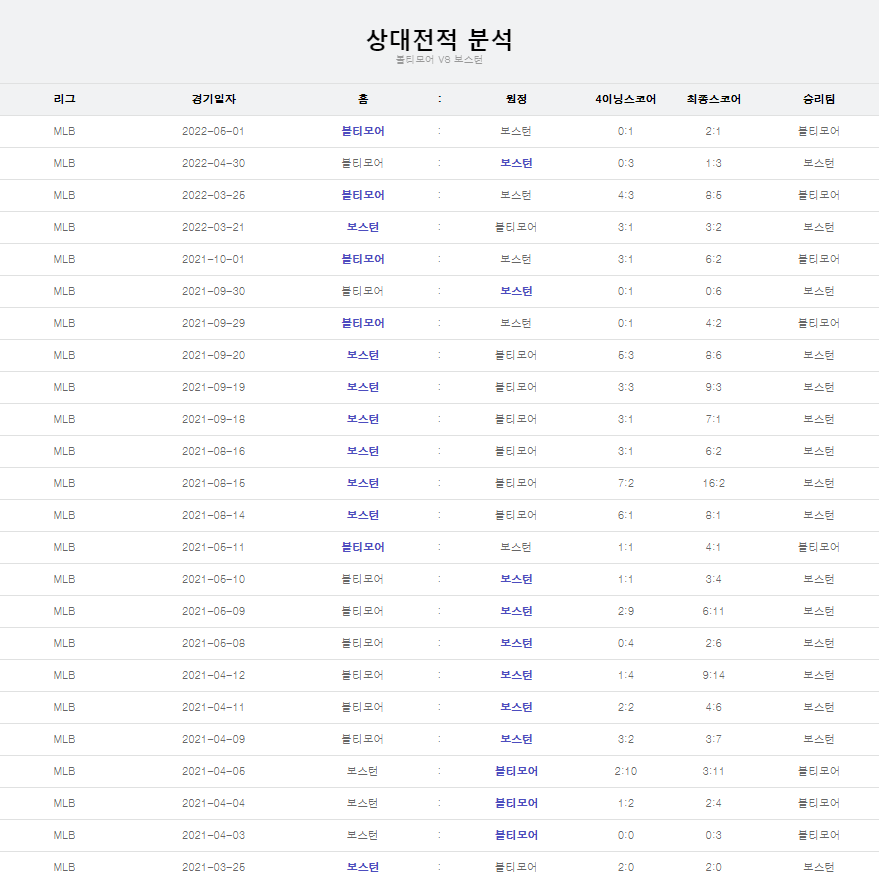Viewport: 879px width, 881px height.
Task: Click home team 볼티모어 in the 2021-04-11 row
Action: [363, 707]
